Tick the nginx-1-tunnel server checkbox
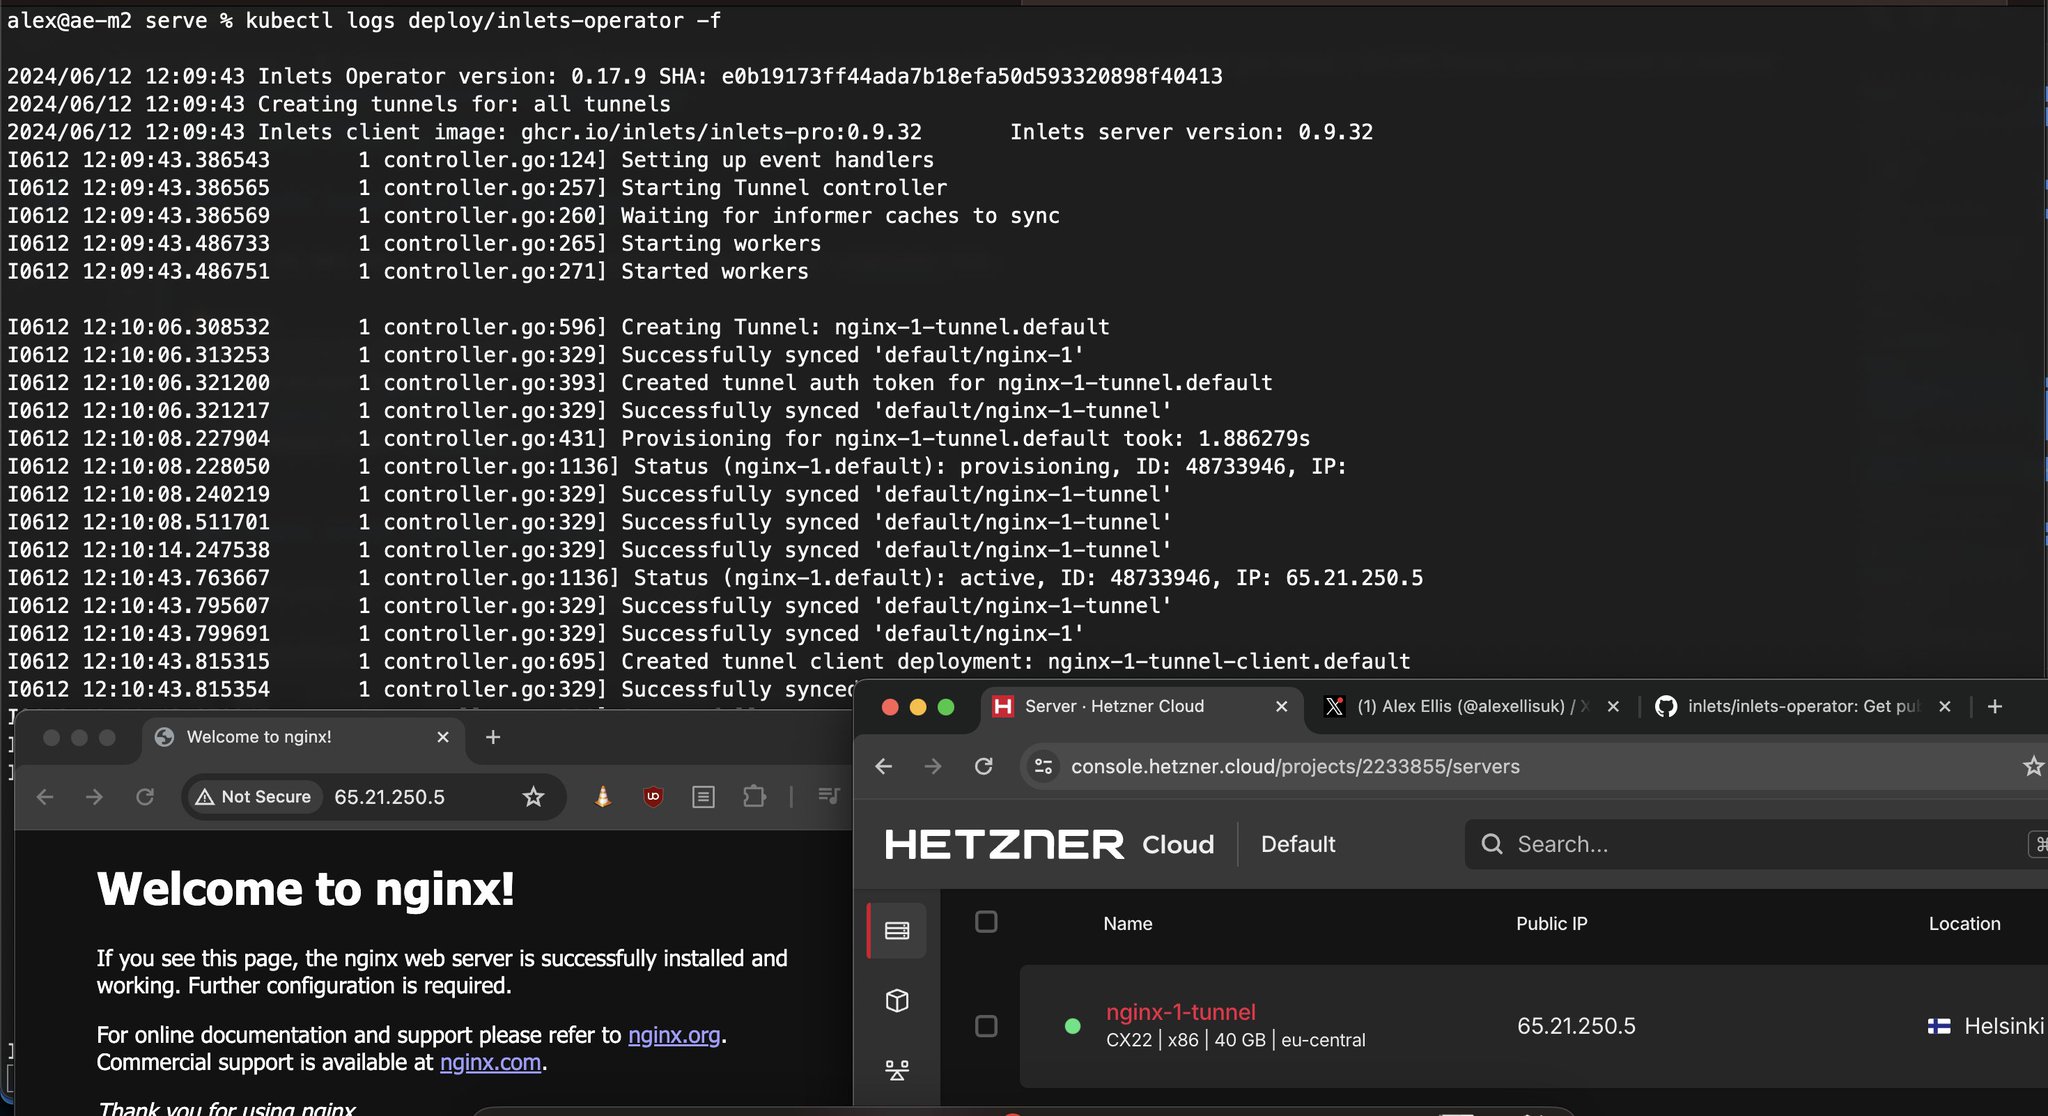 (x=986, y=1026)
